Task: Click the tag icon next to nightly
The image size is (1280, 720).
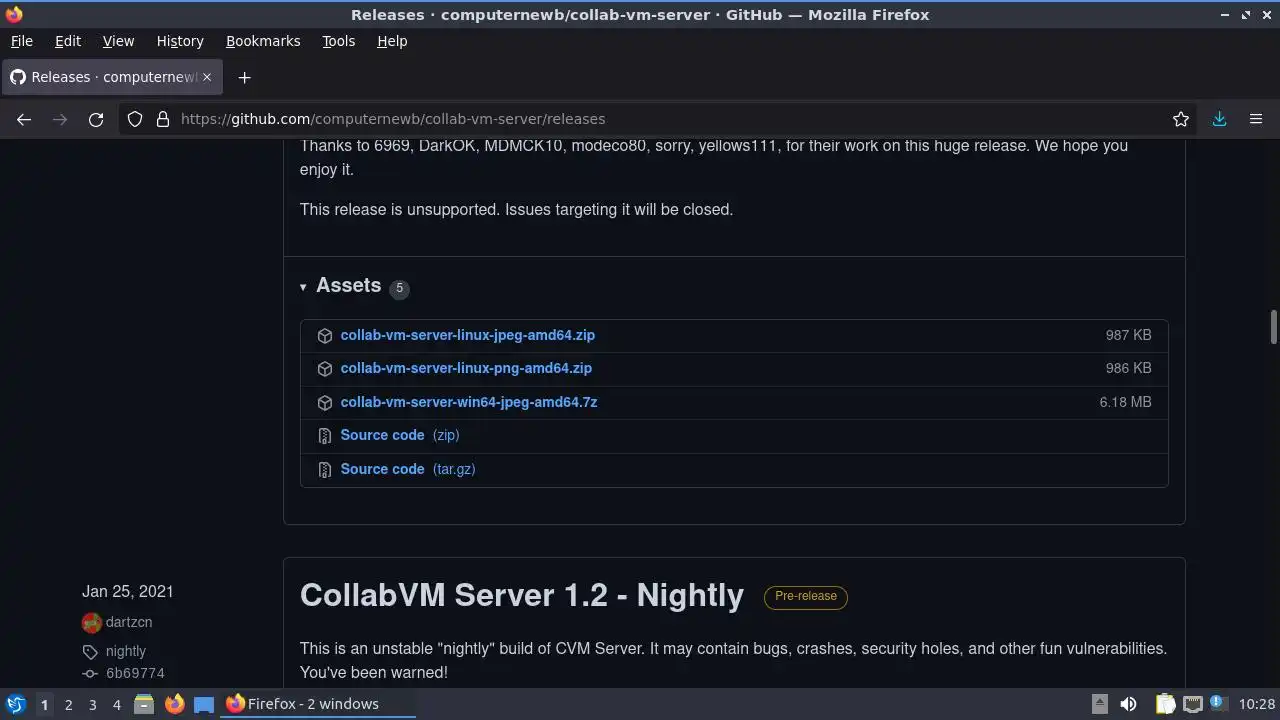Action: pyautogui.click(x=90, y=652)
